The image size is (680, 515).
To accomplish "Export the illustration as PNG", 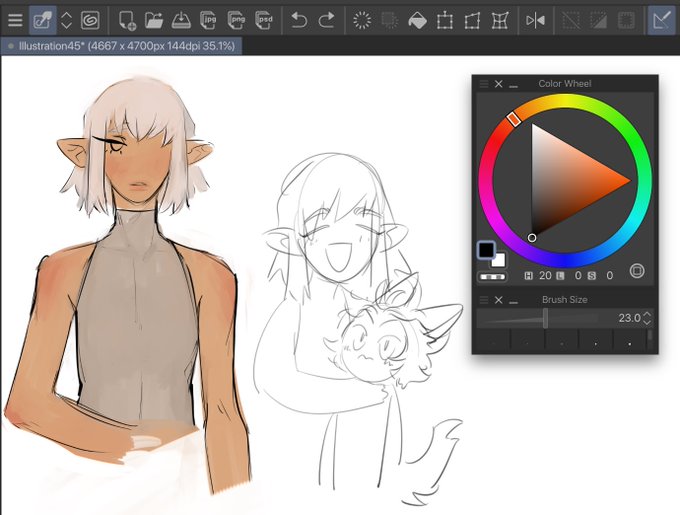I will coord(236,20).
